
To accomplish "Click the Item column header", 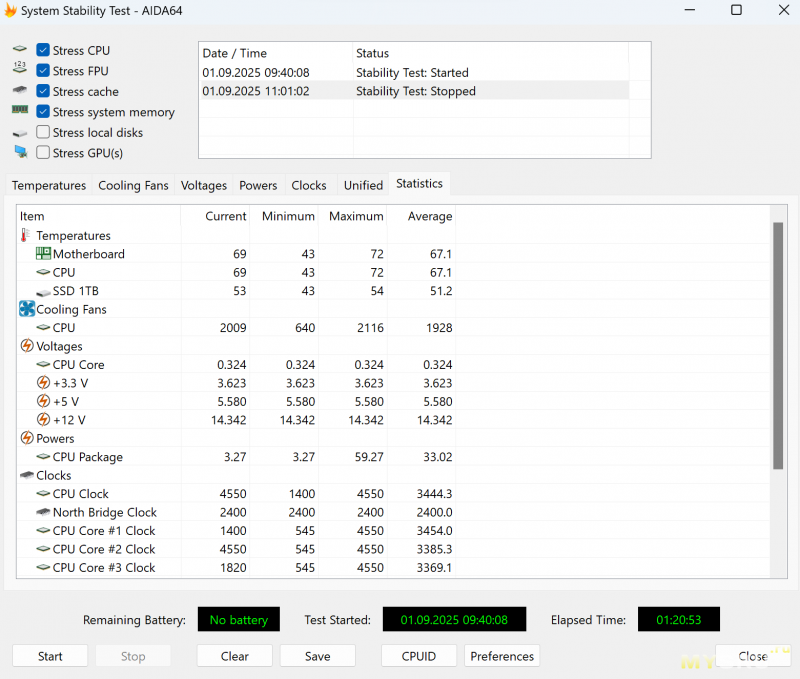I will coord(98,216).
